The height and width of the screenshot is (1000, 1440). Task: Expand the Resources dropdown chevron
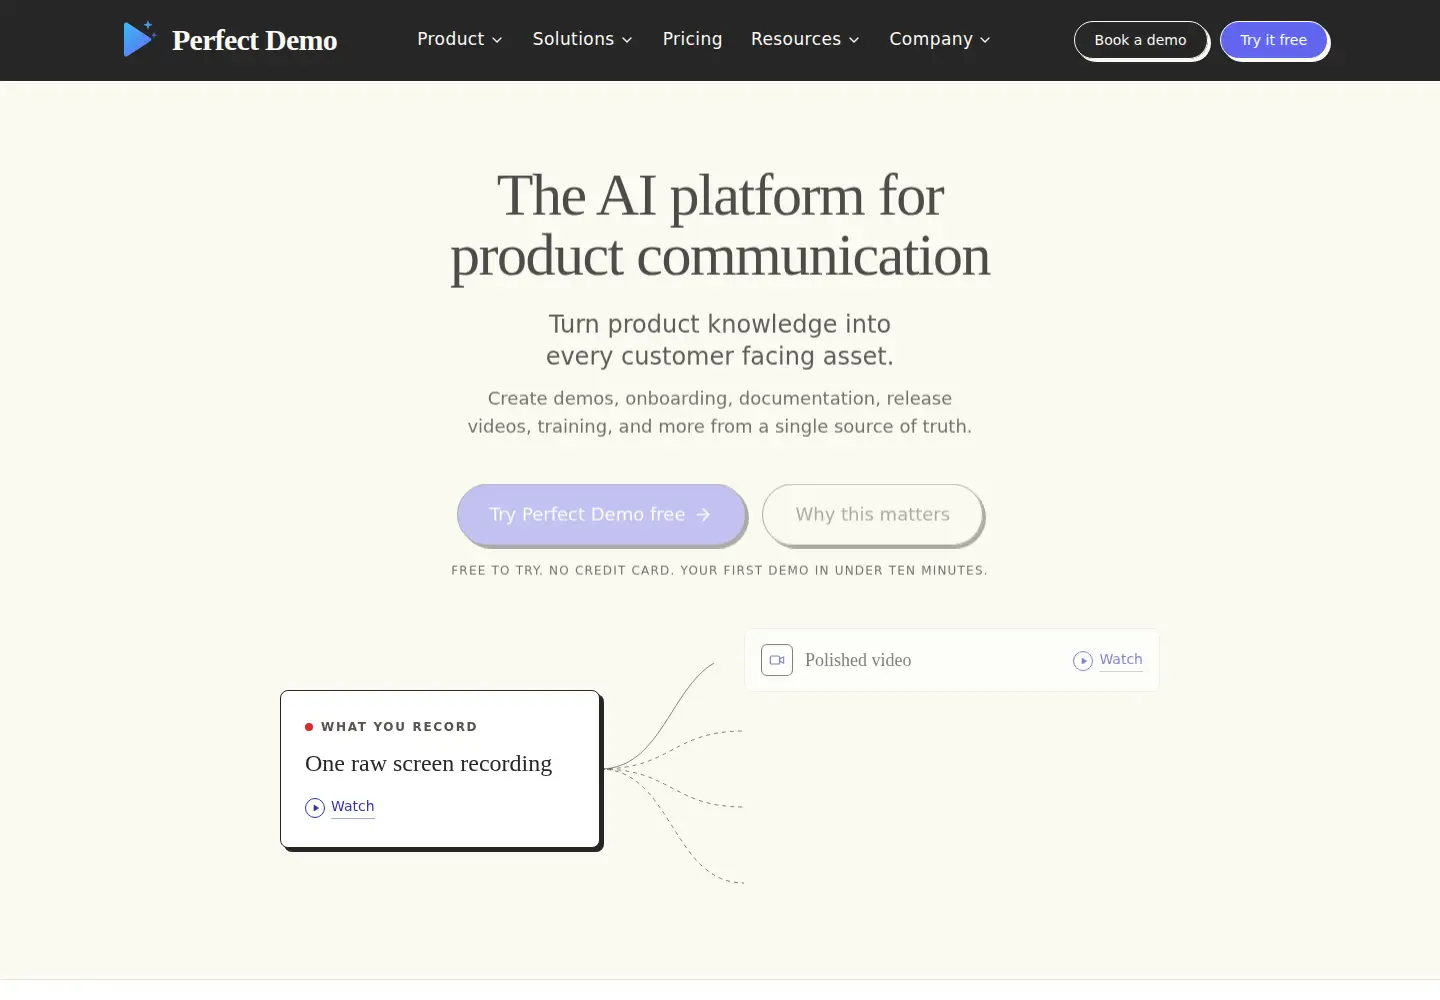point(854,40)
